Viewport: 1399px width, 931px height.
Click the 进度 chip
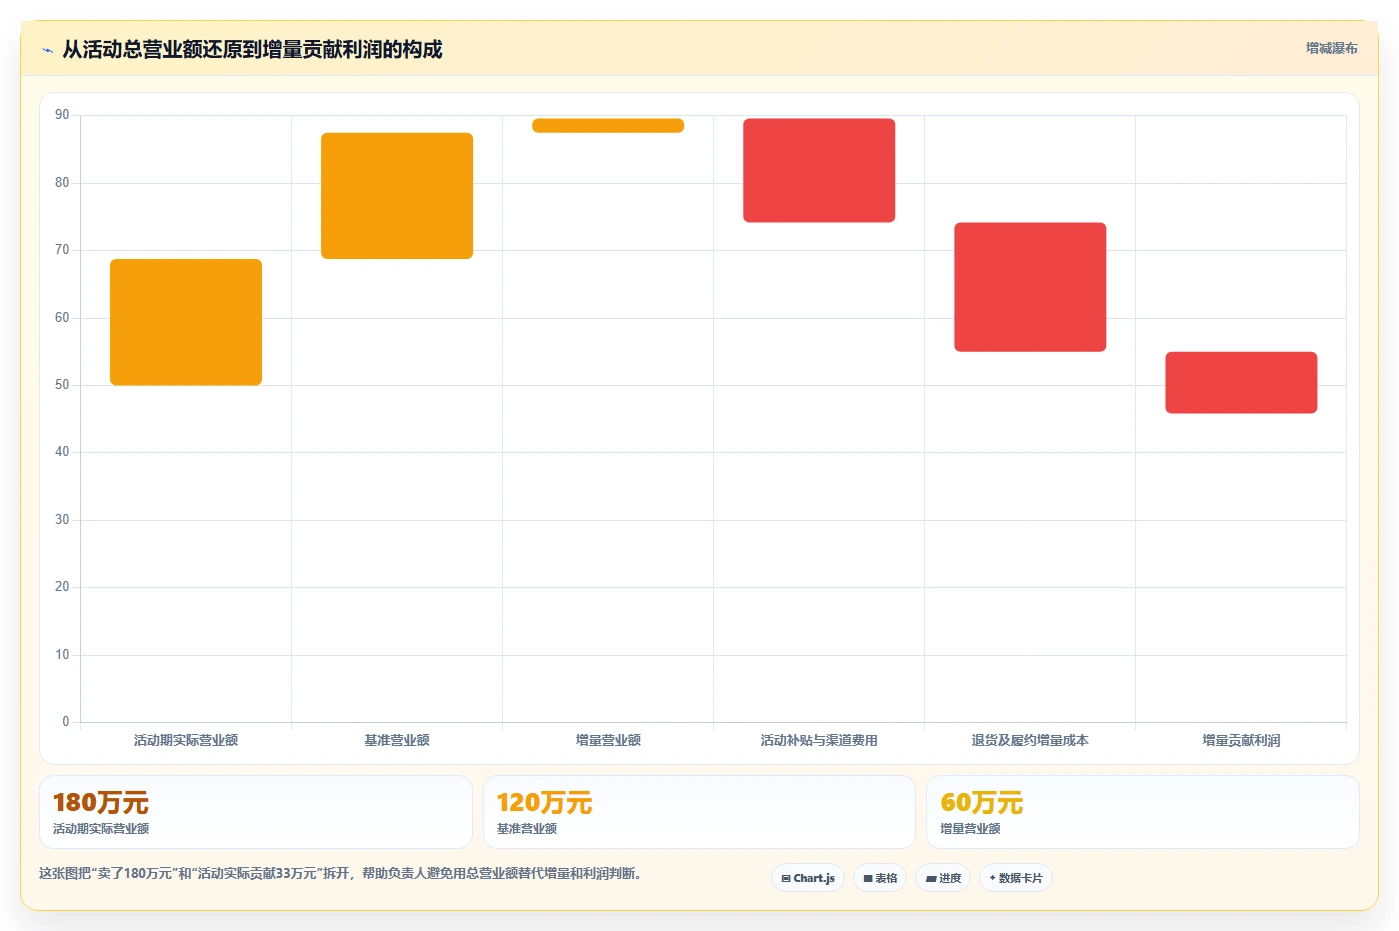943,878
